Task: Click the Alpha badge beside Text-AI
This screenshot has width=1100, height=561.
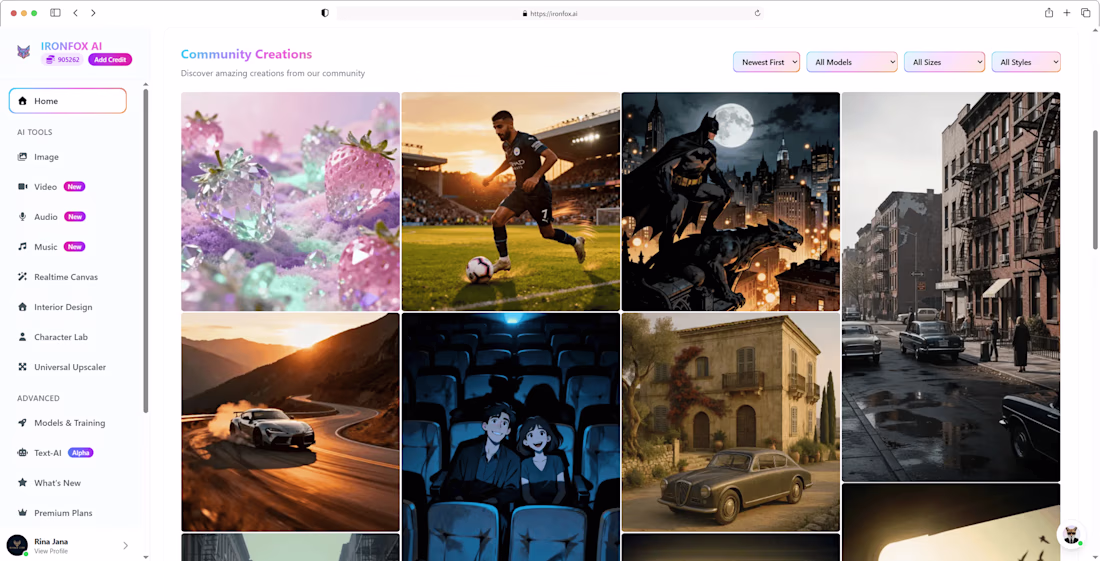Action: (x=81, y=453)
